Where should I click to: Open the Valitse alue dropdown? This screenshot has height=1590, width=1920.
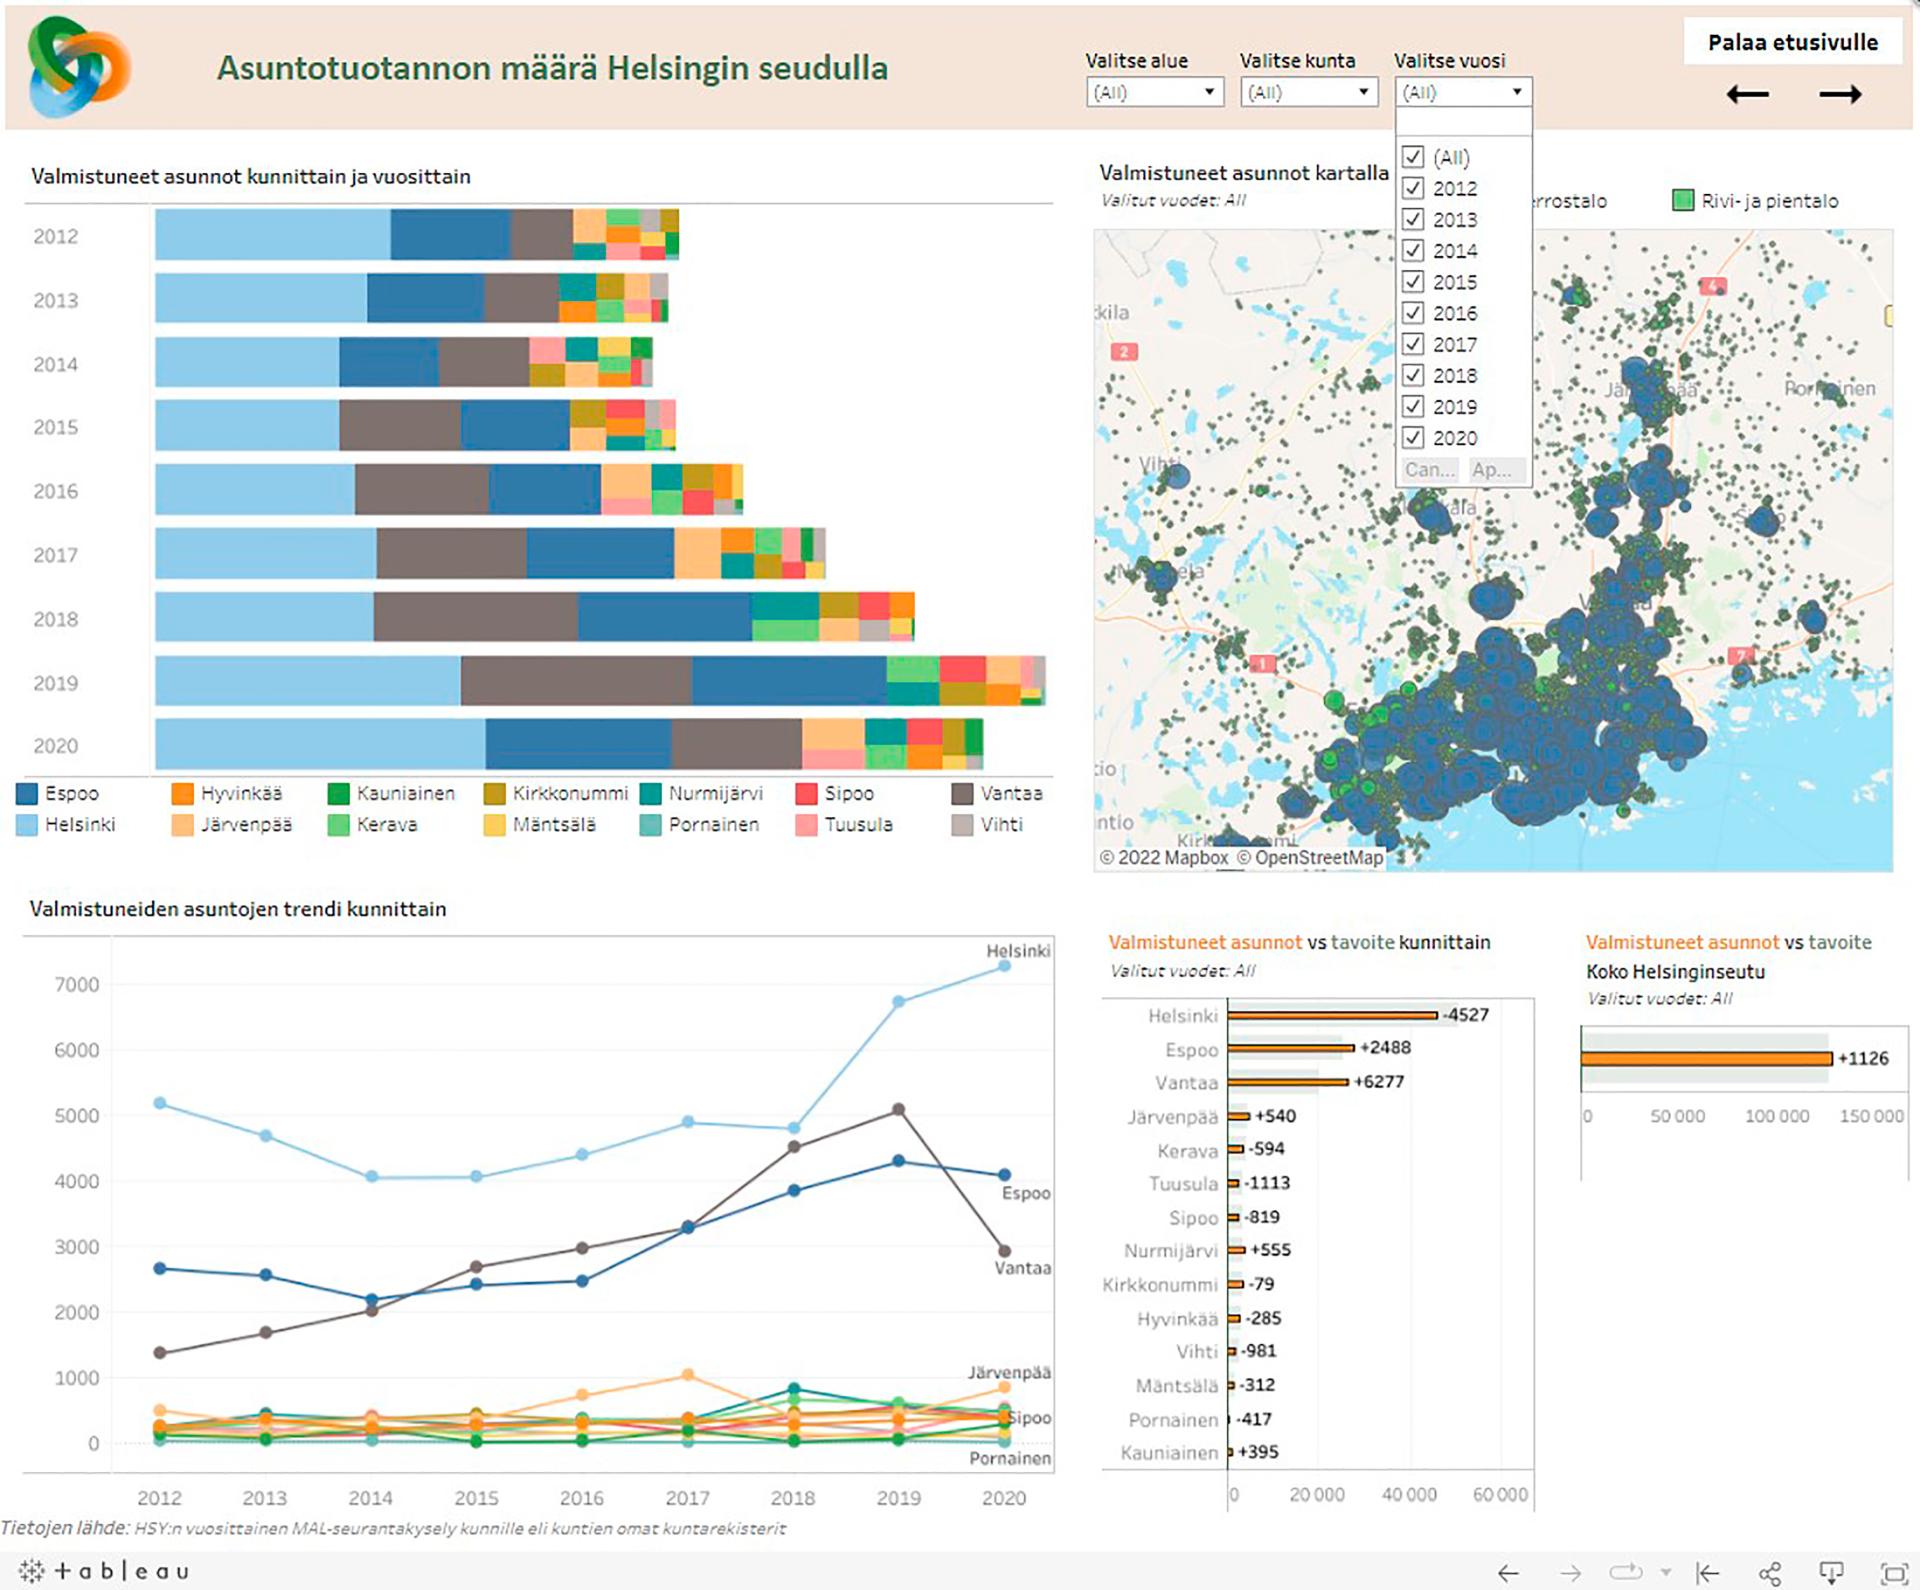[1154, 92]
